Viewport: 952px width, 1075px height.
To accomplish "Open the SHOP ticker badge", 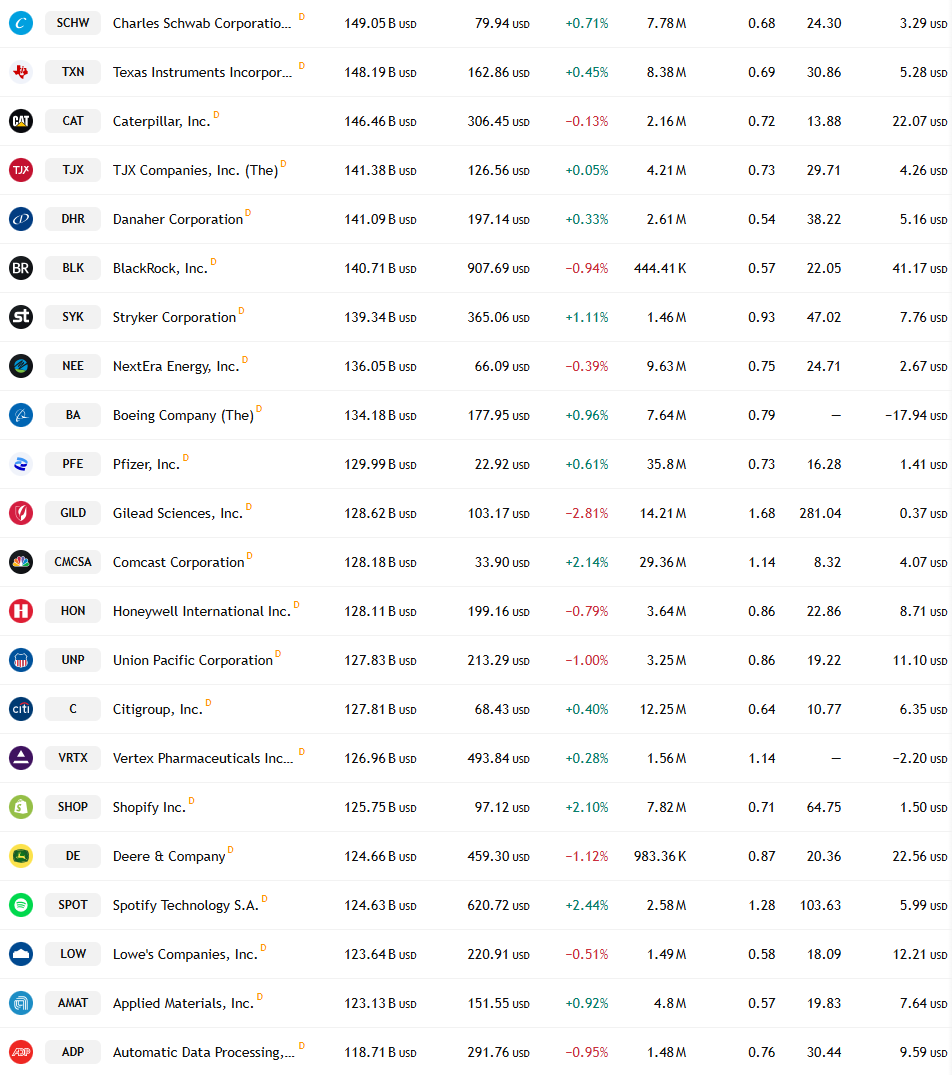I will [x=73, y=807].
